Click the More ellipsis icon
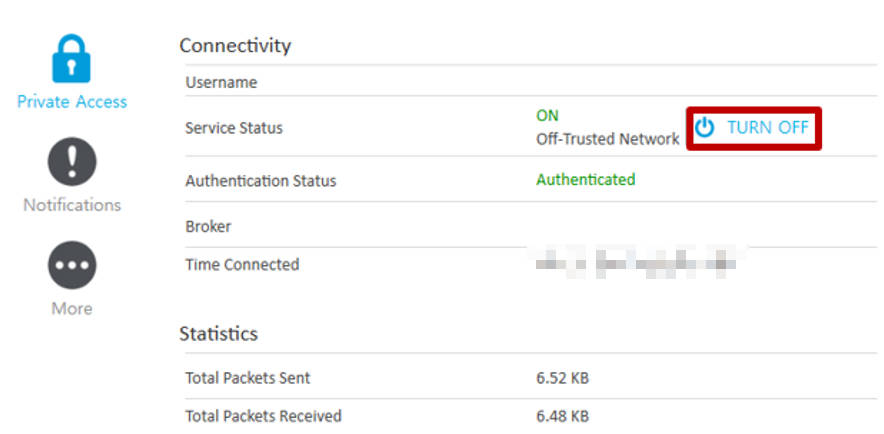 click(72, 265)
